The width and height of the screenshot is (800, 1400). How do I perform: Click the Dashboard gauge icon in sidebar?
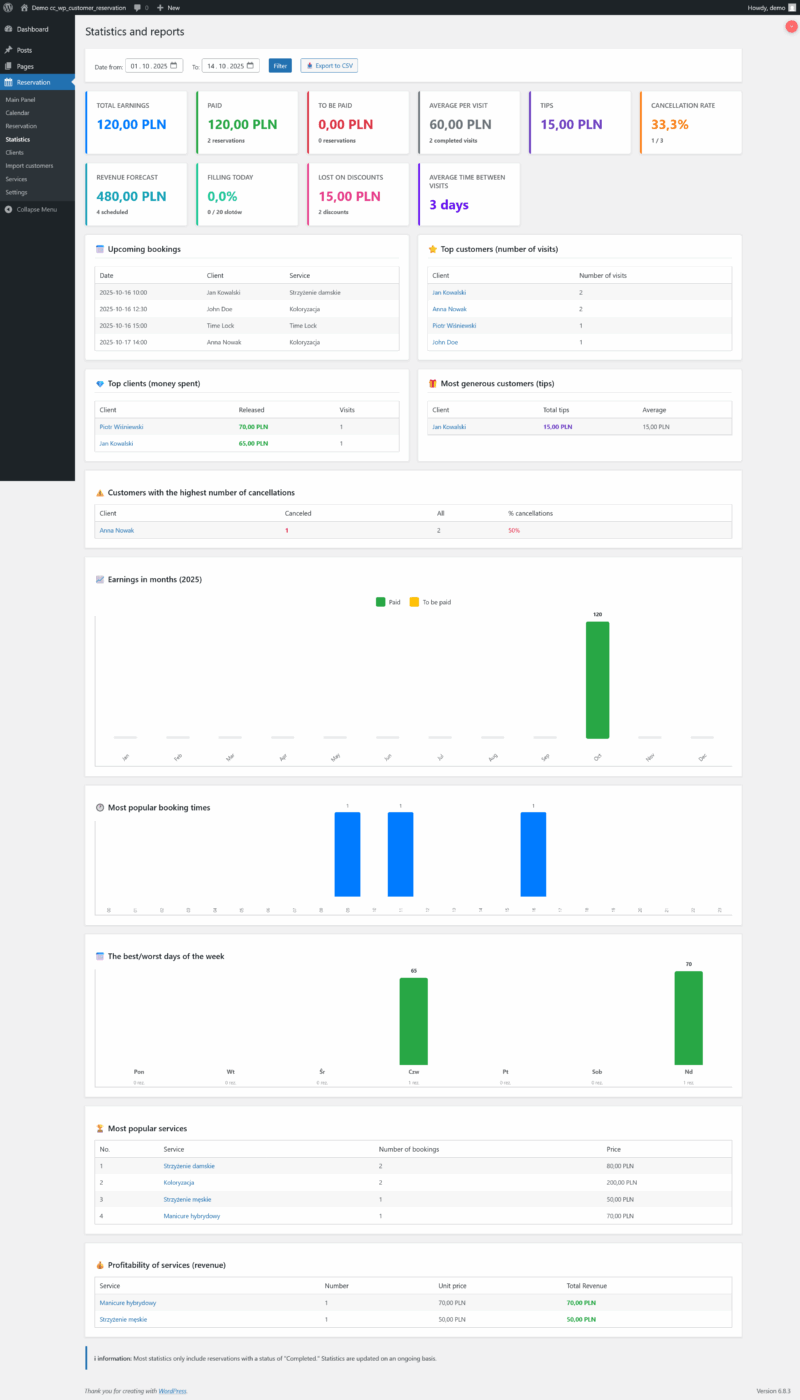pos(8,29)
